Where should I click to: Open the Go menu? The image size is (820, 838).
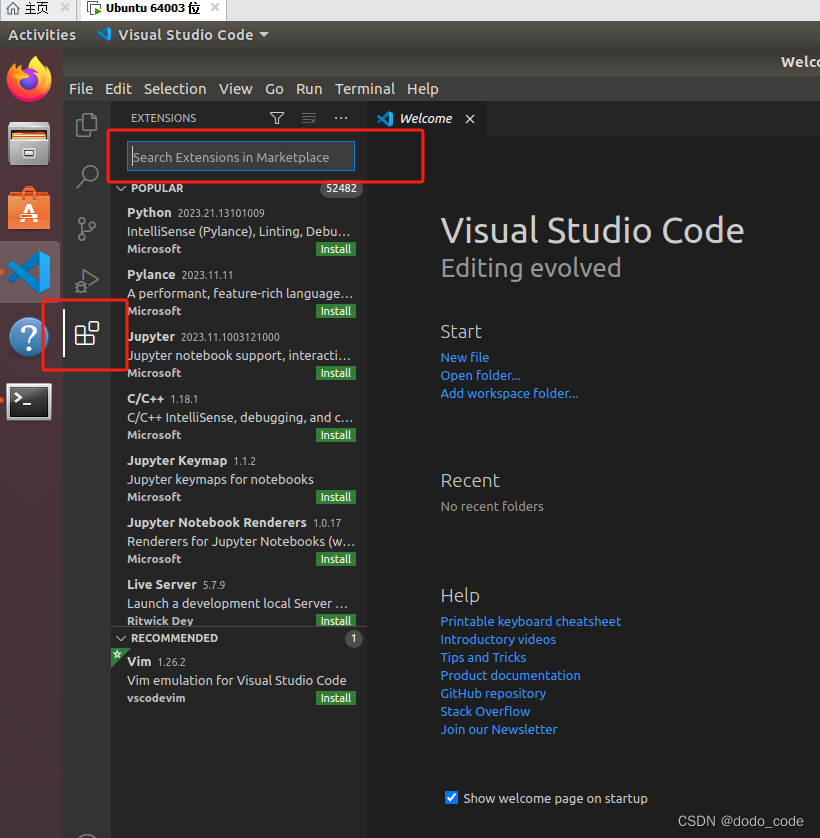(x=274, y=89)
